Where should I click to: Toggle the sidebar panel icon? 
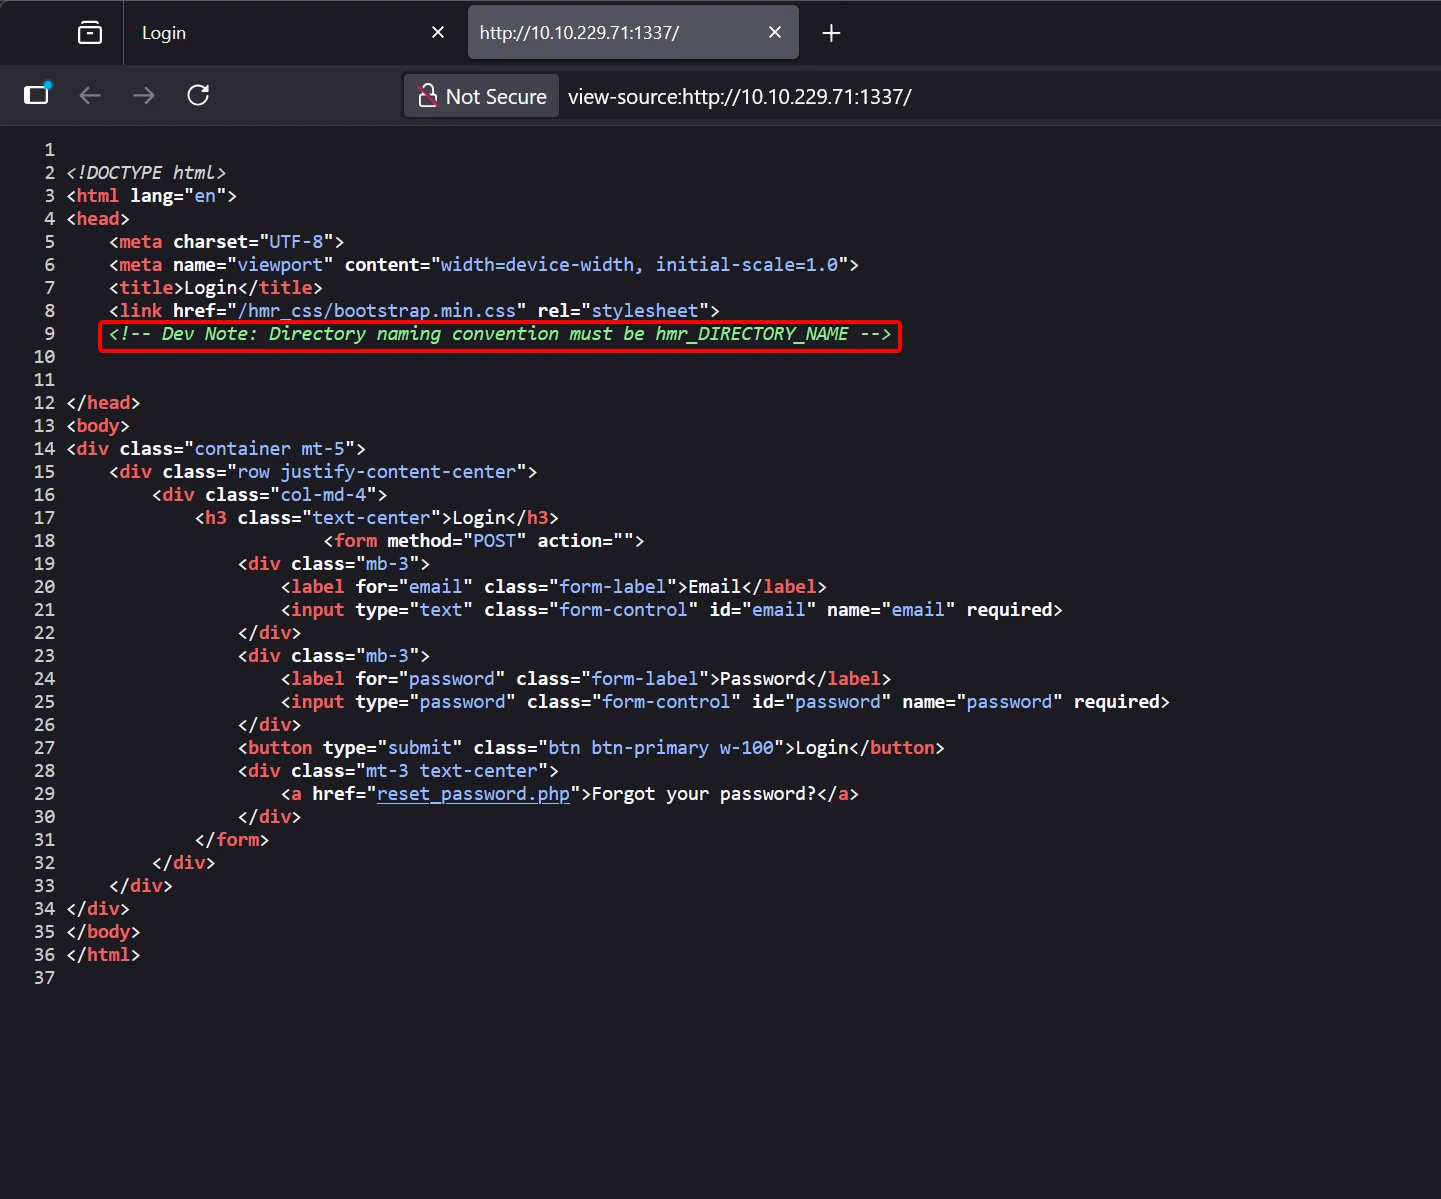37,95
